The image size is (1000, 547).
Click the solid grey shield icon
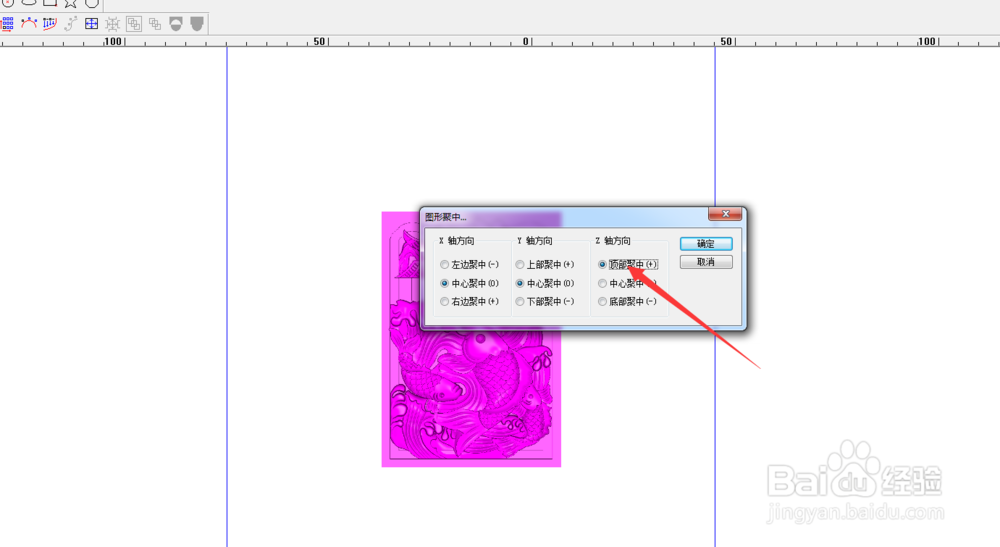pos(197,24)
